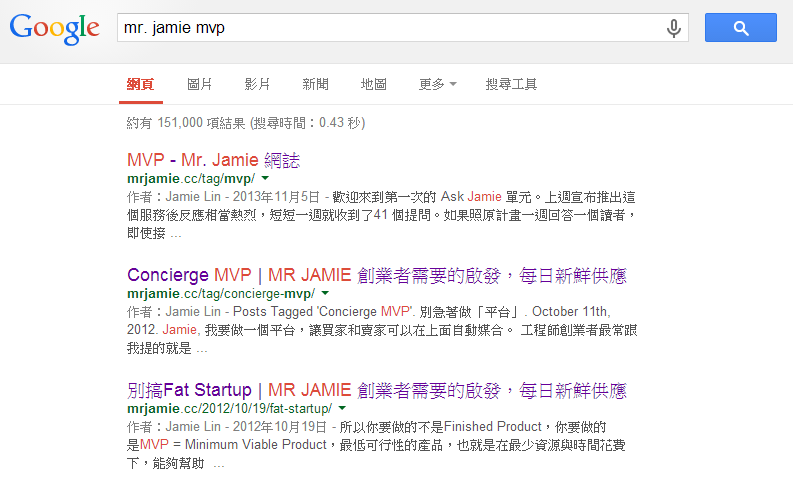The width and height of the screenshot is (793, 485).
Task: Expand arrow next to mrjamie.cc/tag/concierge-mvp/ URL
Action: pos(325,293)
